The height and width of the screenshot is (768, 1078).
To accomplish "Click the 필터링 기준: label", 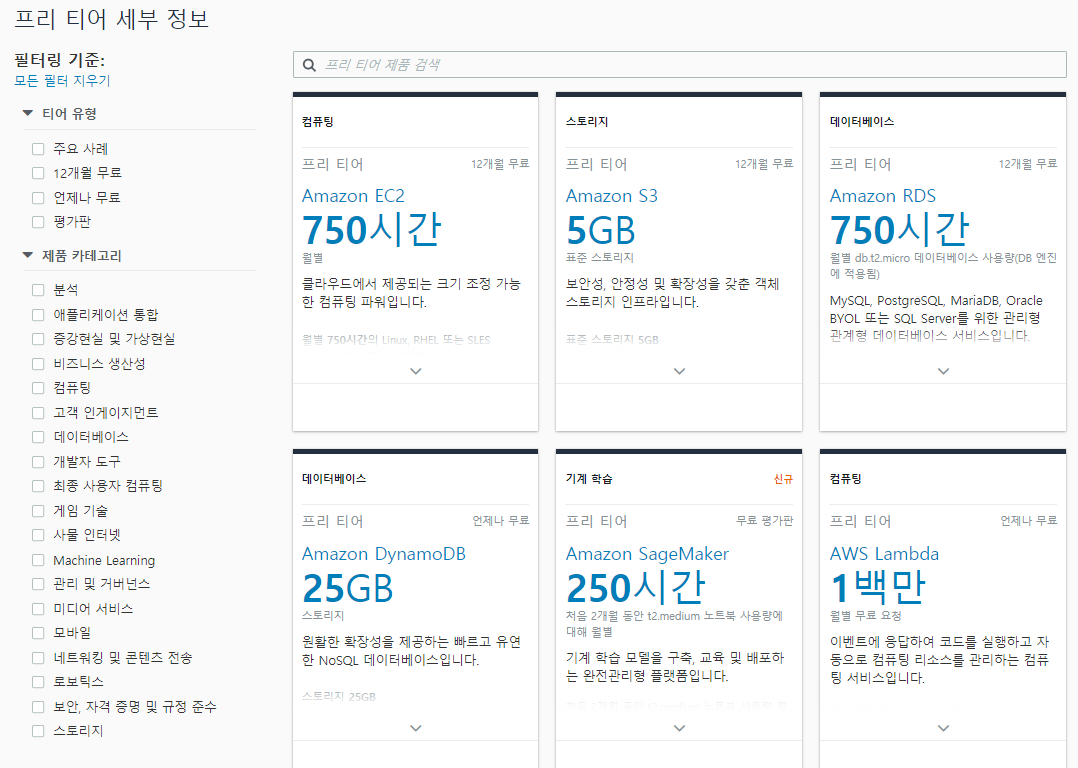I will [x=60, y=60].
